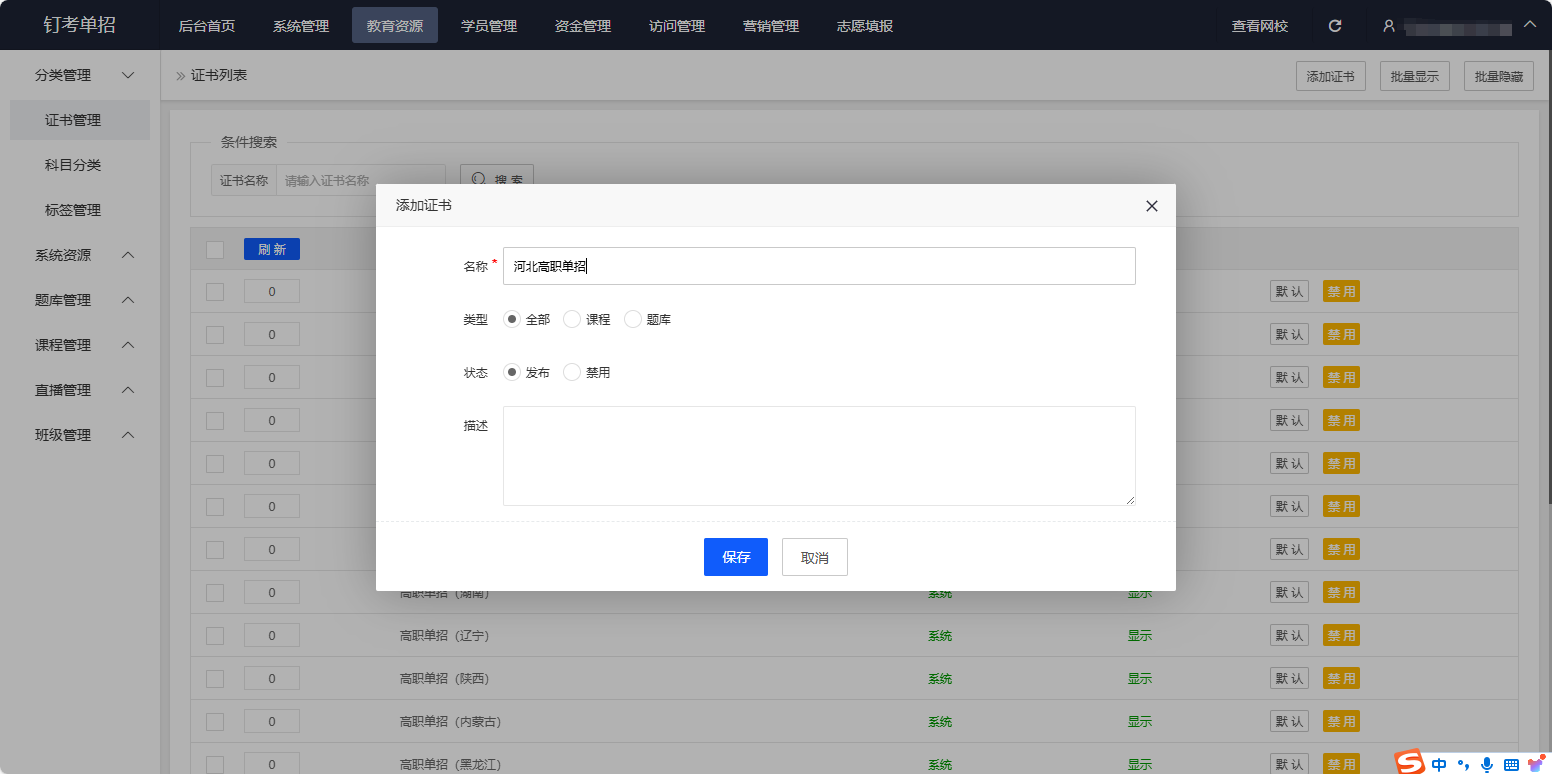
Task: Tick the select-all checkbox in table header
Action: [x=215, y=250]
